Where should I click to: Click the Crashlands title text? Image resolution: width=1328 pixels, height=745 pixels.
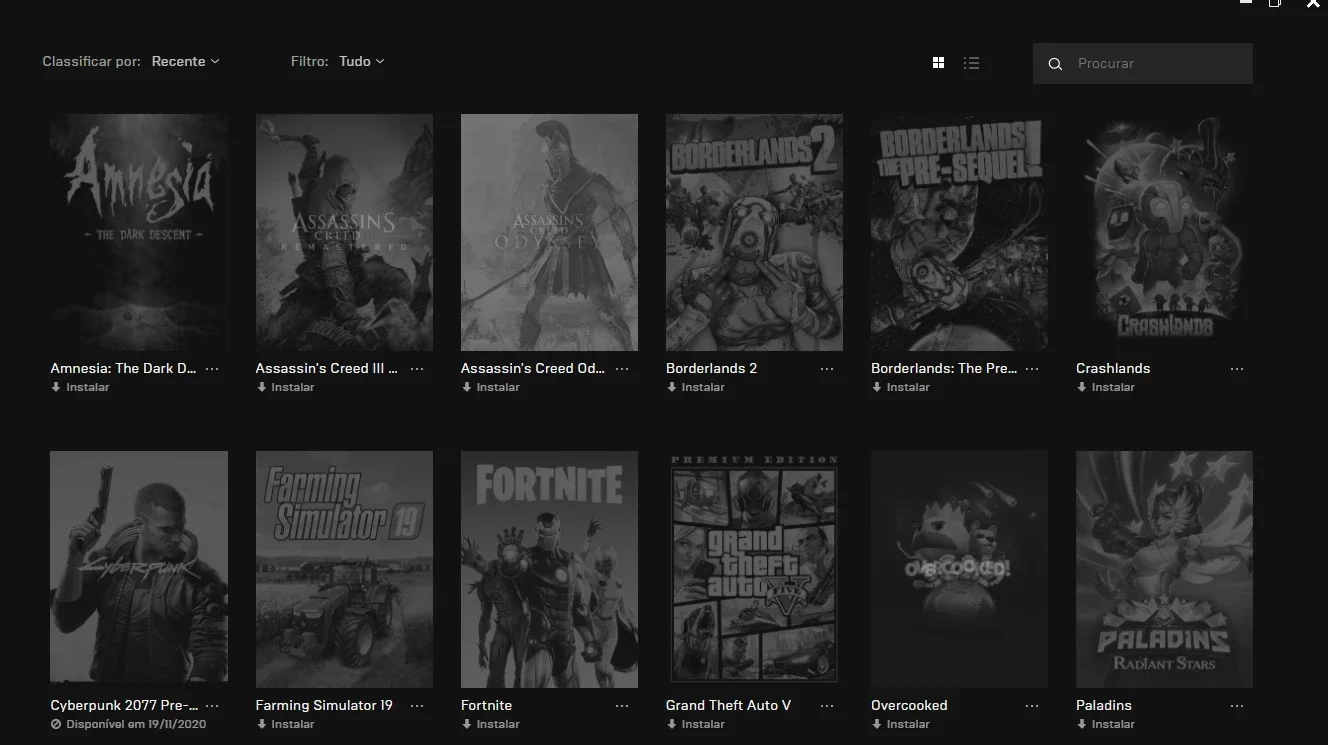(x=1113, y=368)
